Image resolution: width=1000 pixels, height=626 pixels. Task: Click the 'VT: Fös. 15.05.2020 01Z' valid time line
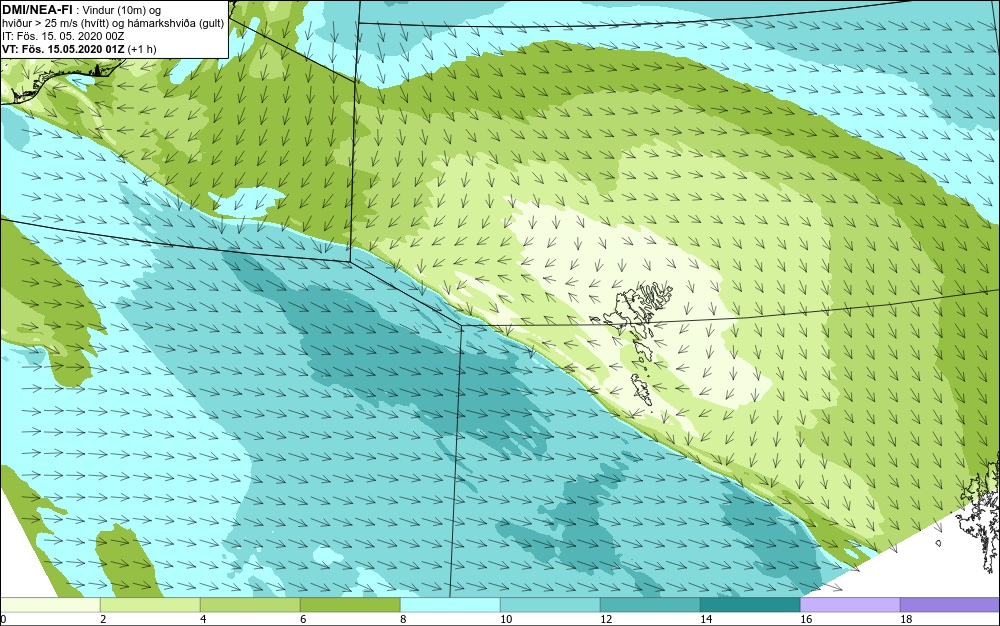[79, 49]
